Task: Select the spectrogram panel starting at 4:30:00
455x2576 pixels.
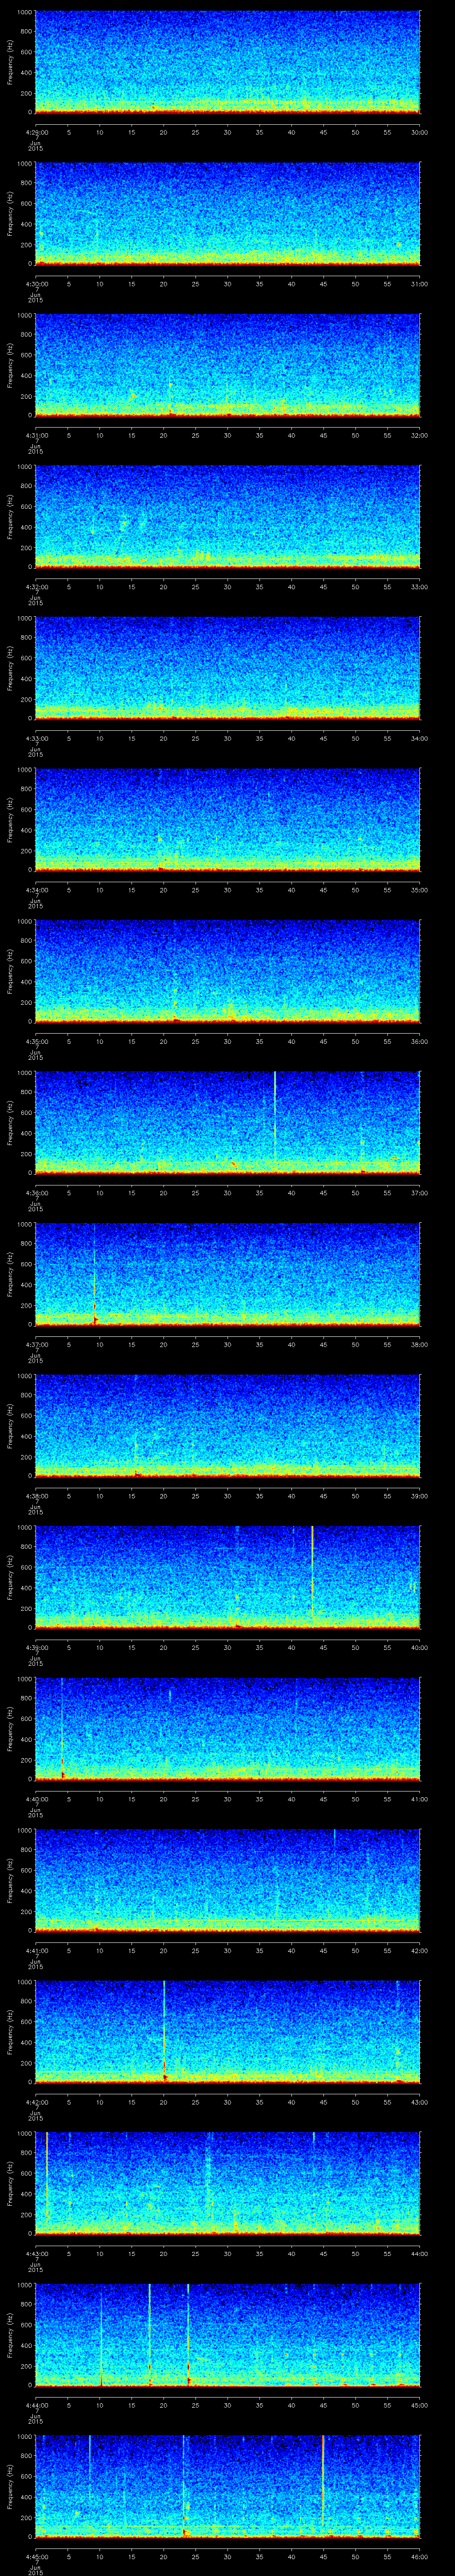Action: (x=227, y=213)
